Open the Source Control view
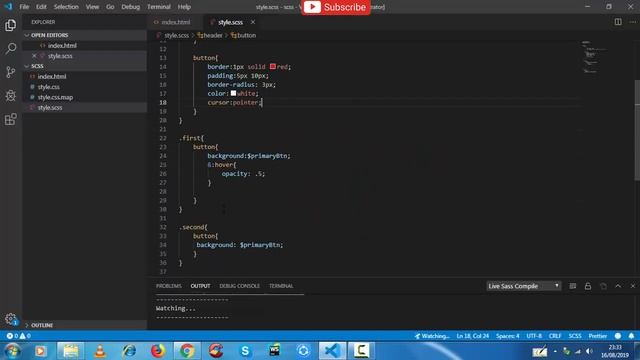Image resolution: width=640 pixels, height=360 pixels. 11,72
